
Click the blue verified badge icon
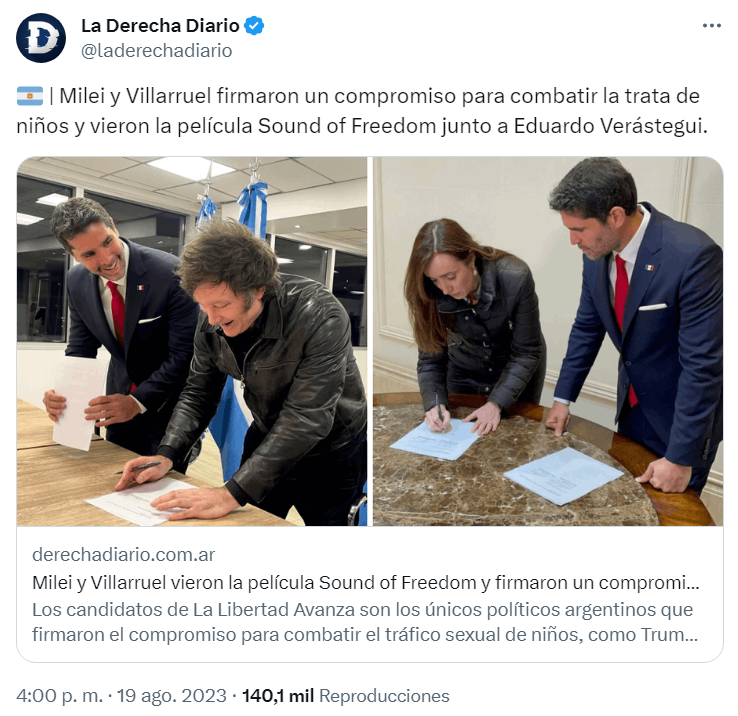click(x=254, y=25)
